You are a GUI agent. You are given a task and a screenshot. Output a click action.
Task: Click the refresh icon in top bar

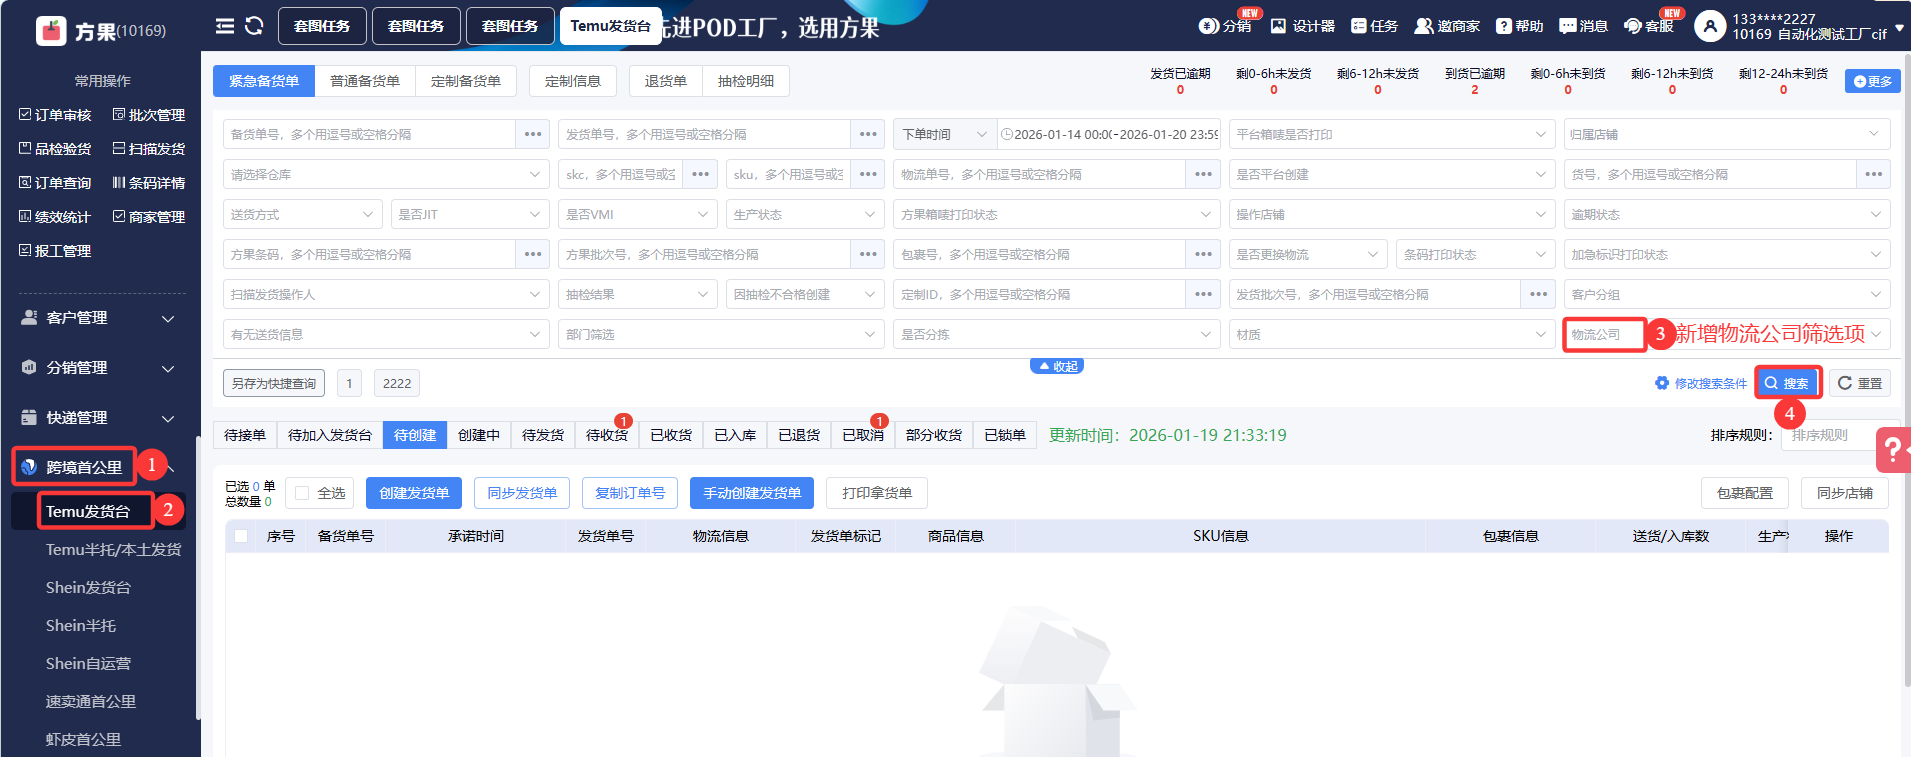(x=254, y=26)
